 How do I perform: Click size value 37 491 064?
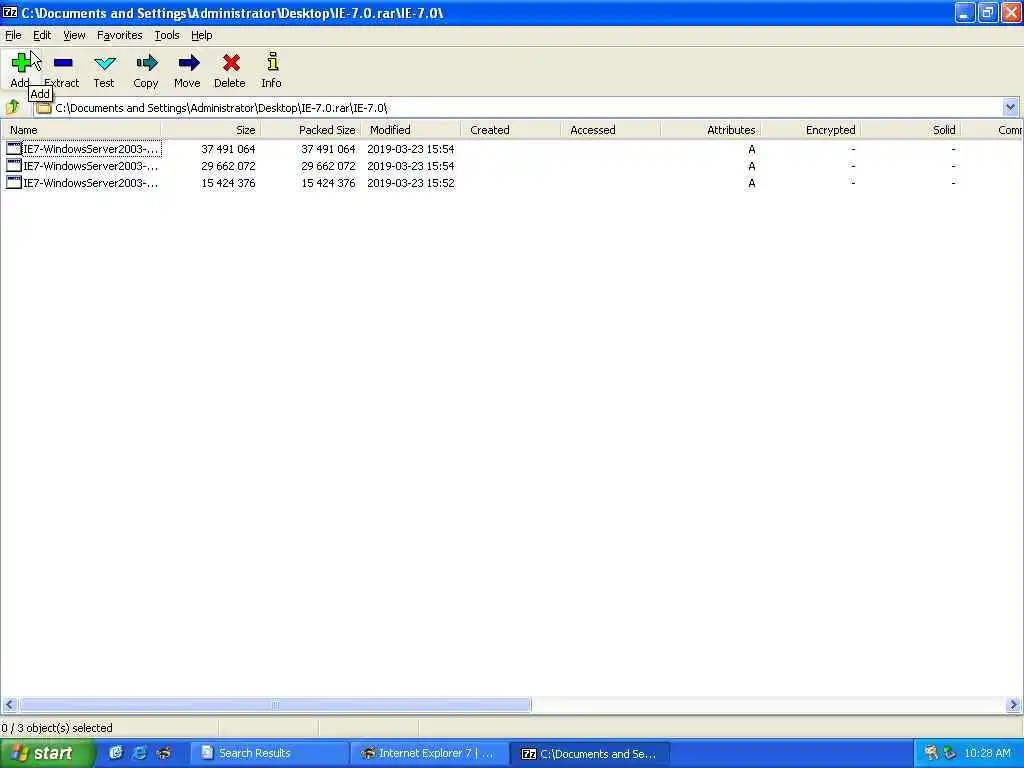tap(228, 149)
